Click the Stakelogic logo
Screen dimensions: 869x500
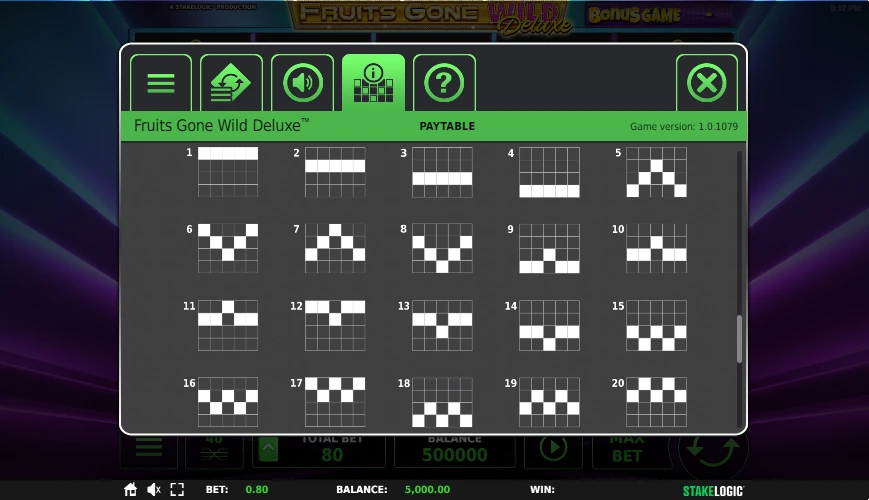713,491
